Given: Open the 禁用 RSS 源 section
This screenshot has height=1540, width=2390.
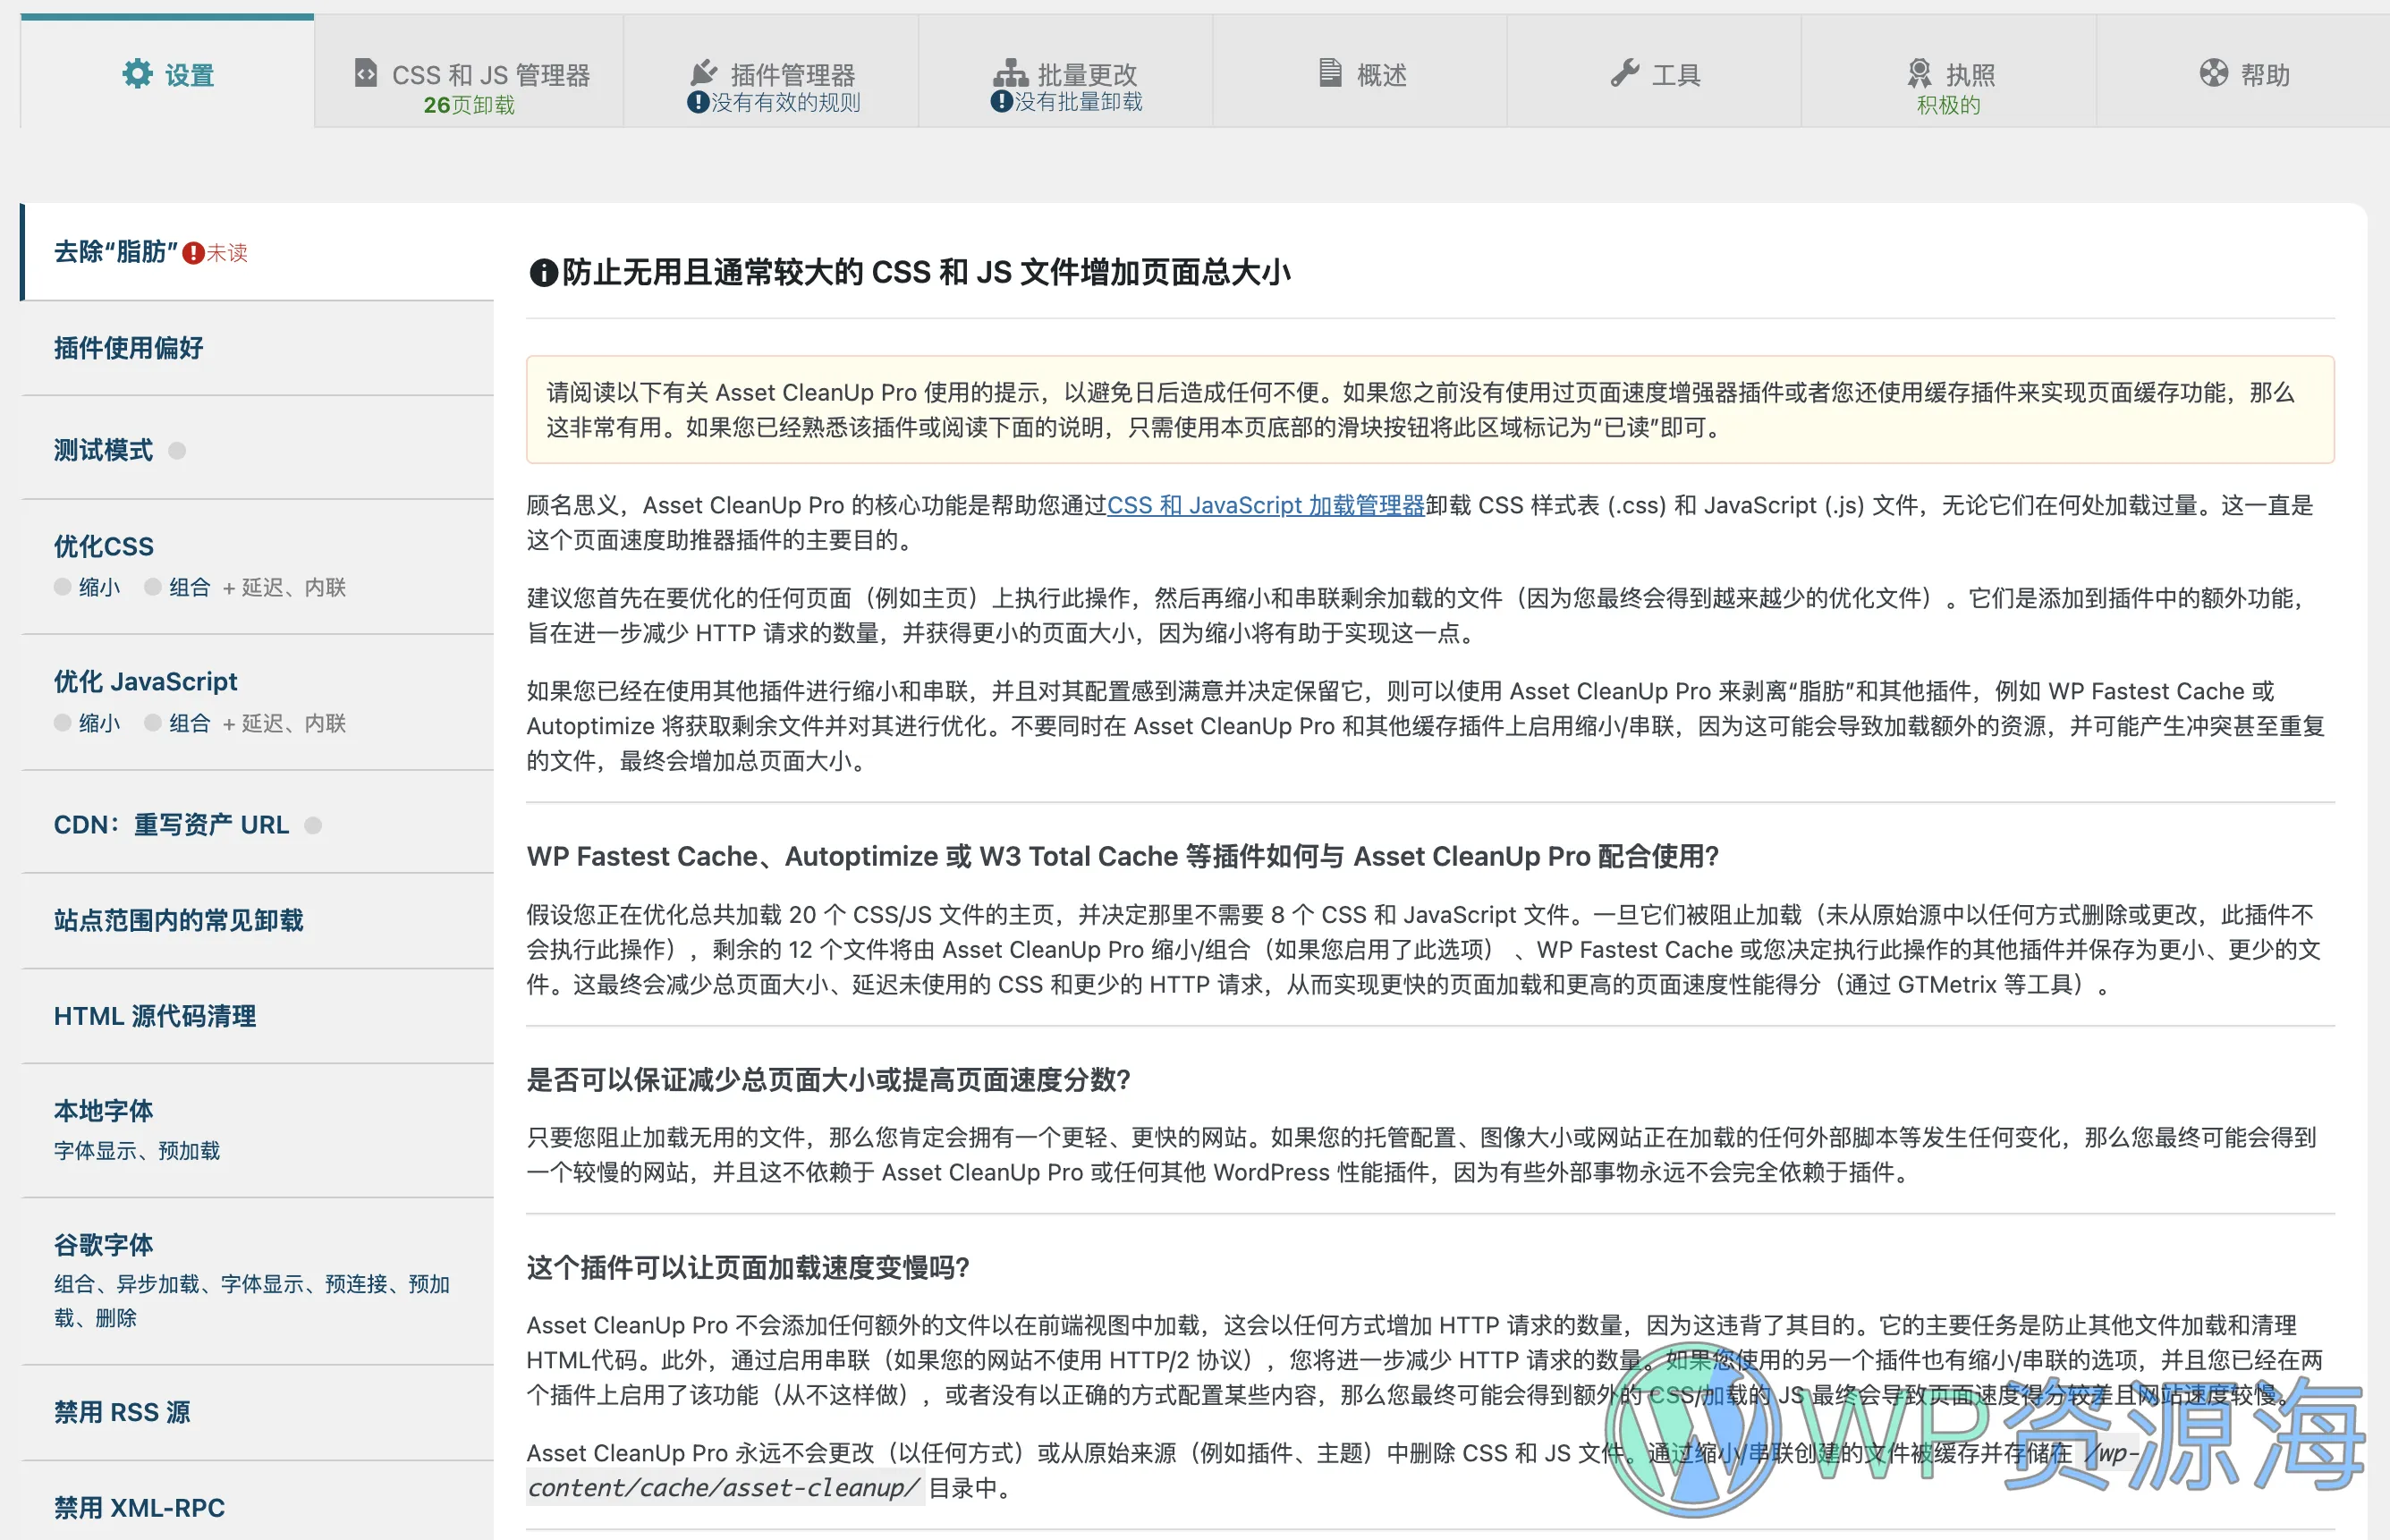Looking at the screenshot, I should tap(258, 1412).
